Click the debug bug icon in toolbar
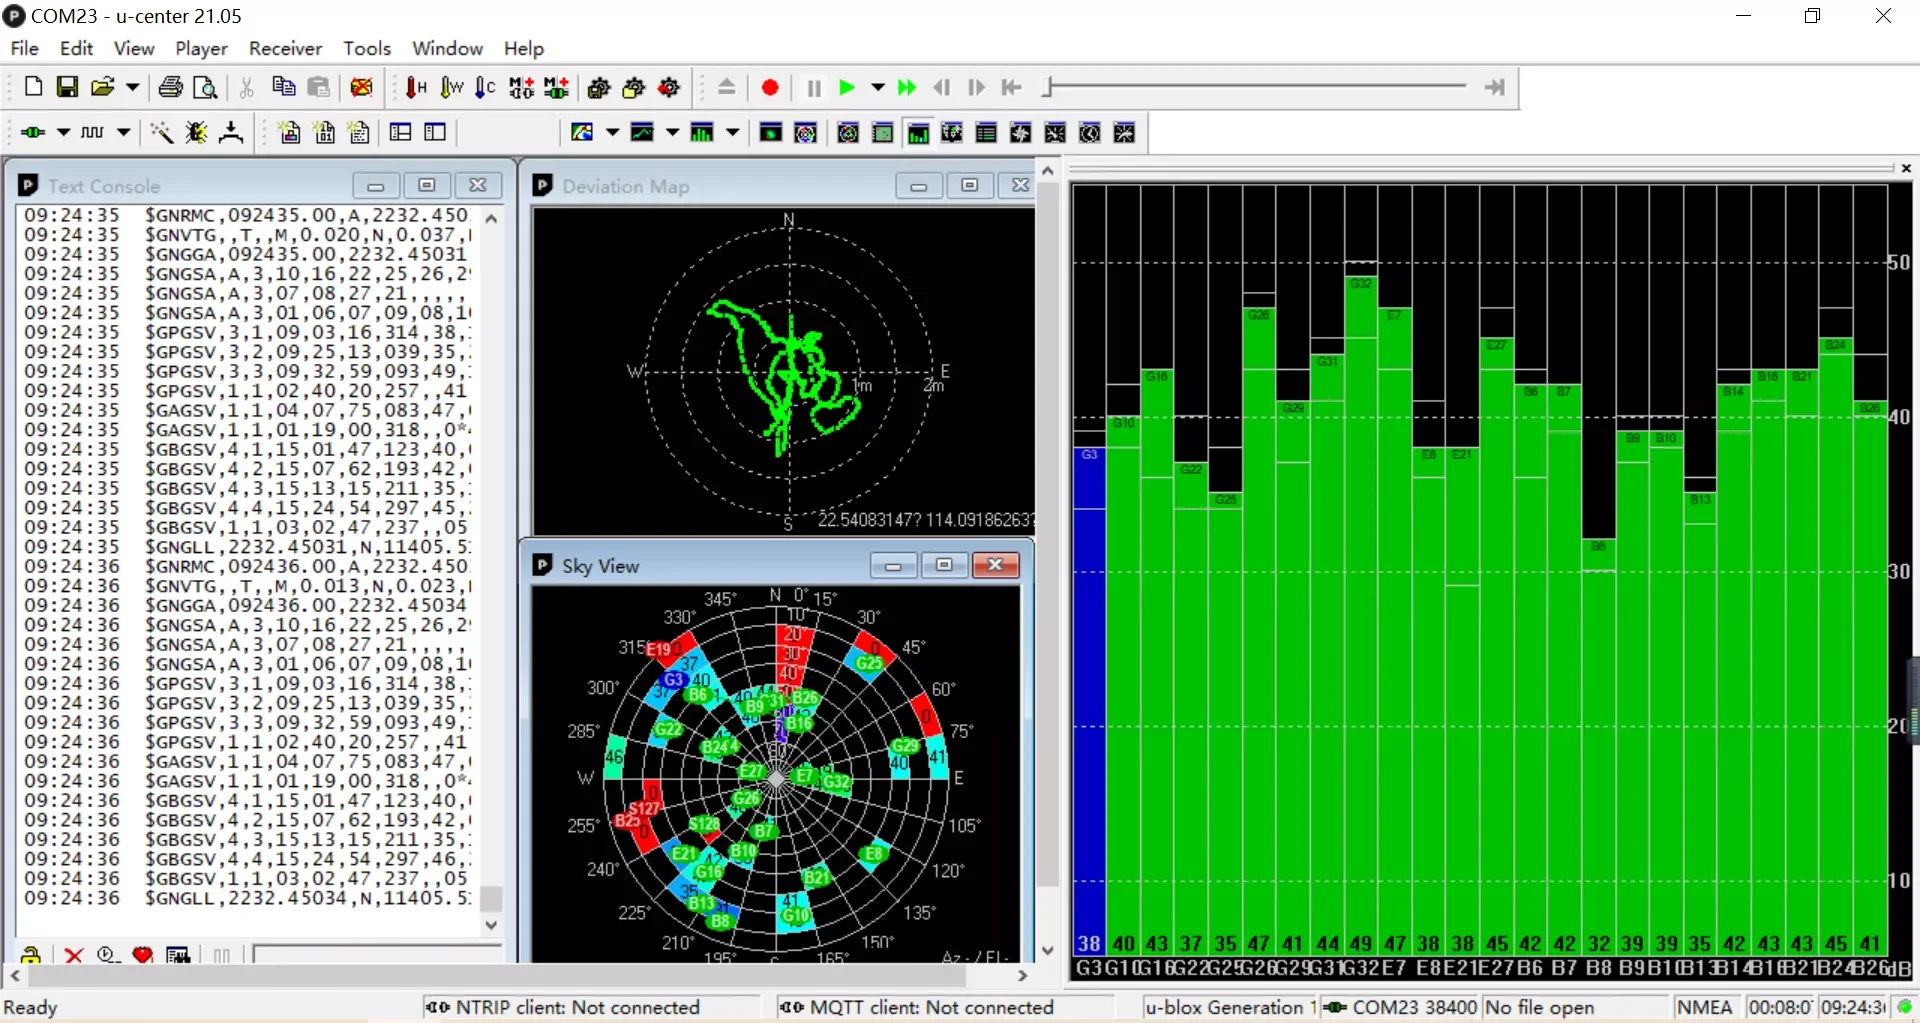1920x1023 pixels. (x=196, y=133)
